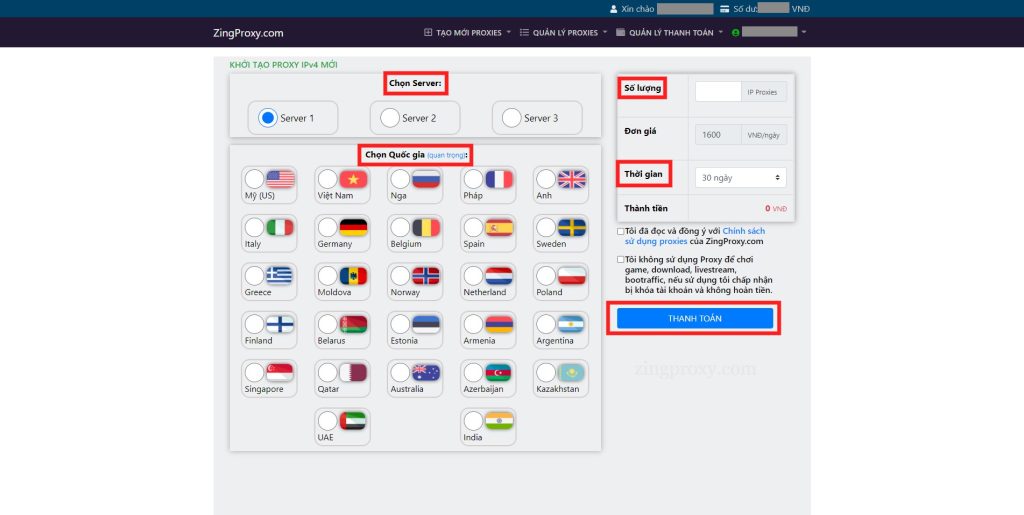Click the Germany flag icon

pyautogui.click(x=353, y=227)
